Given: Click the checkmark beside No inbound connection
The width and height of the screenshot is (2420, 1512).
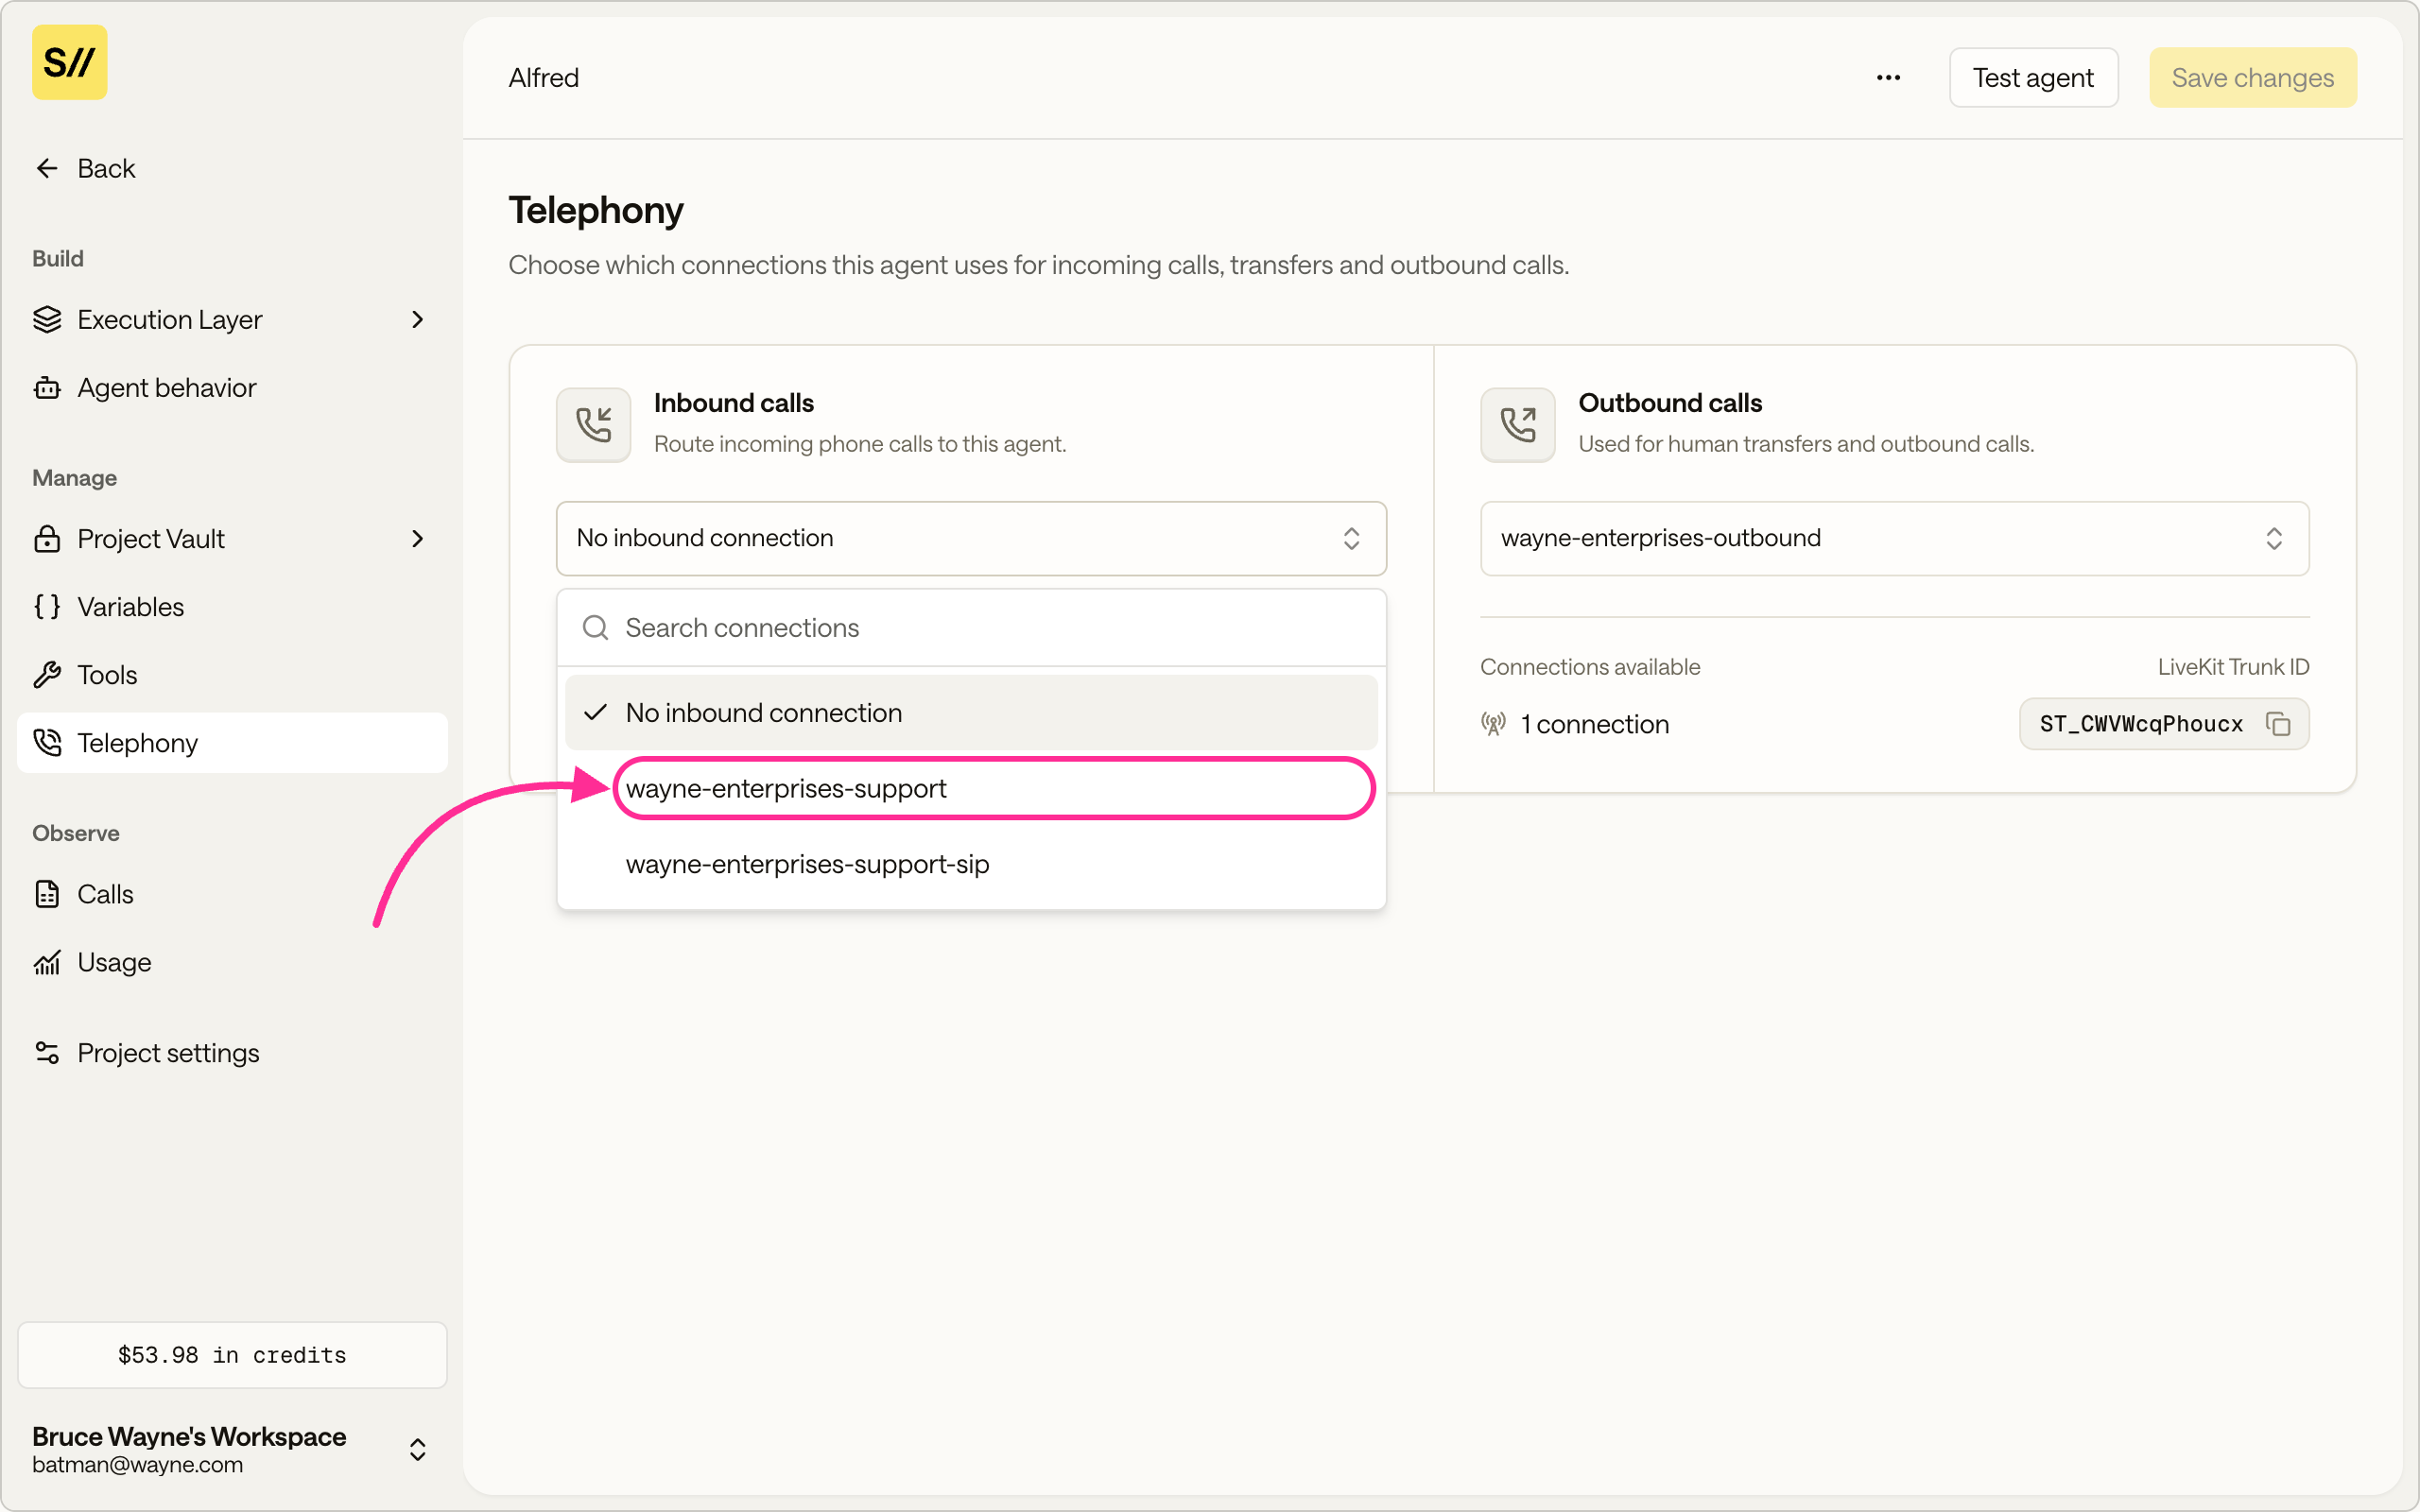Looking at the screenshot, I should coord(595,712).
